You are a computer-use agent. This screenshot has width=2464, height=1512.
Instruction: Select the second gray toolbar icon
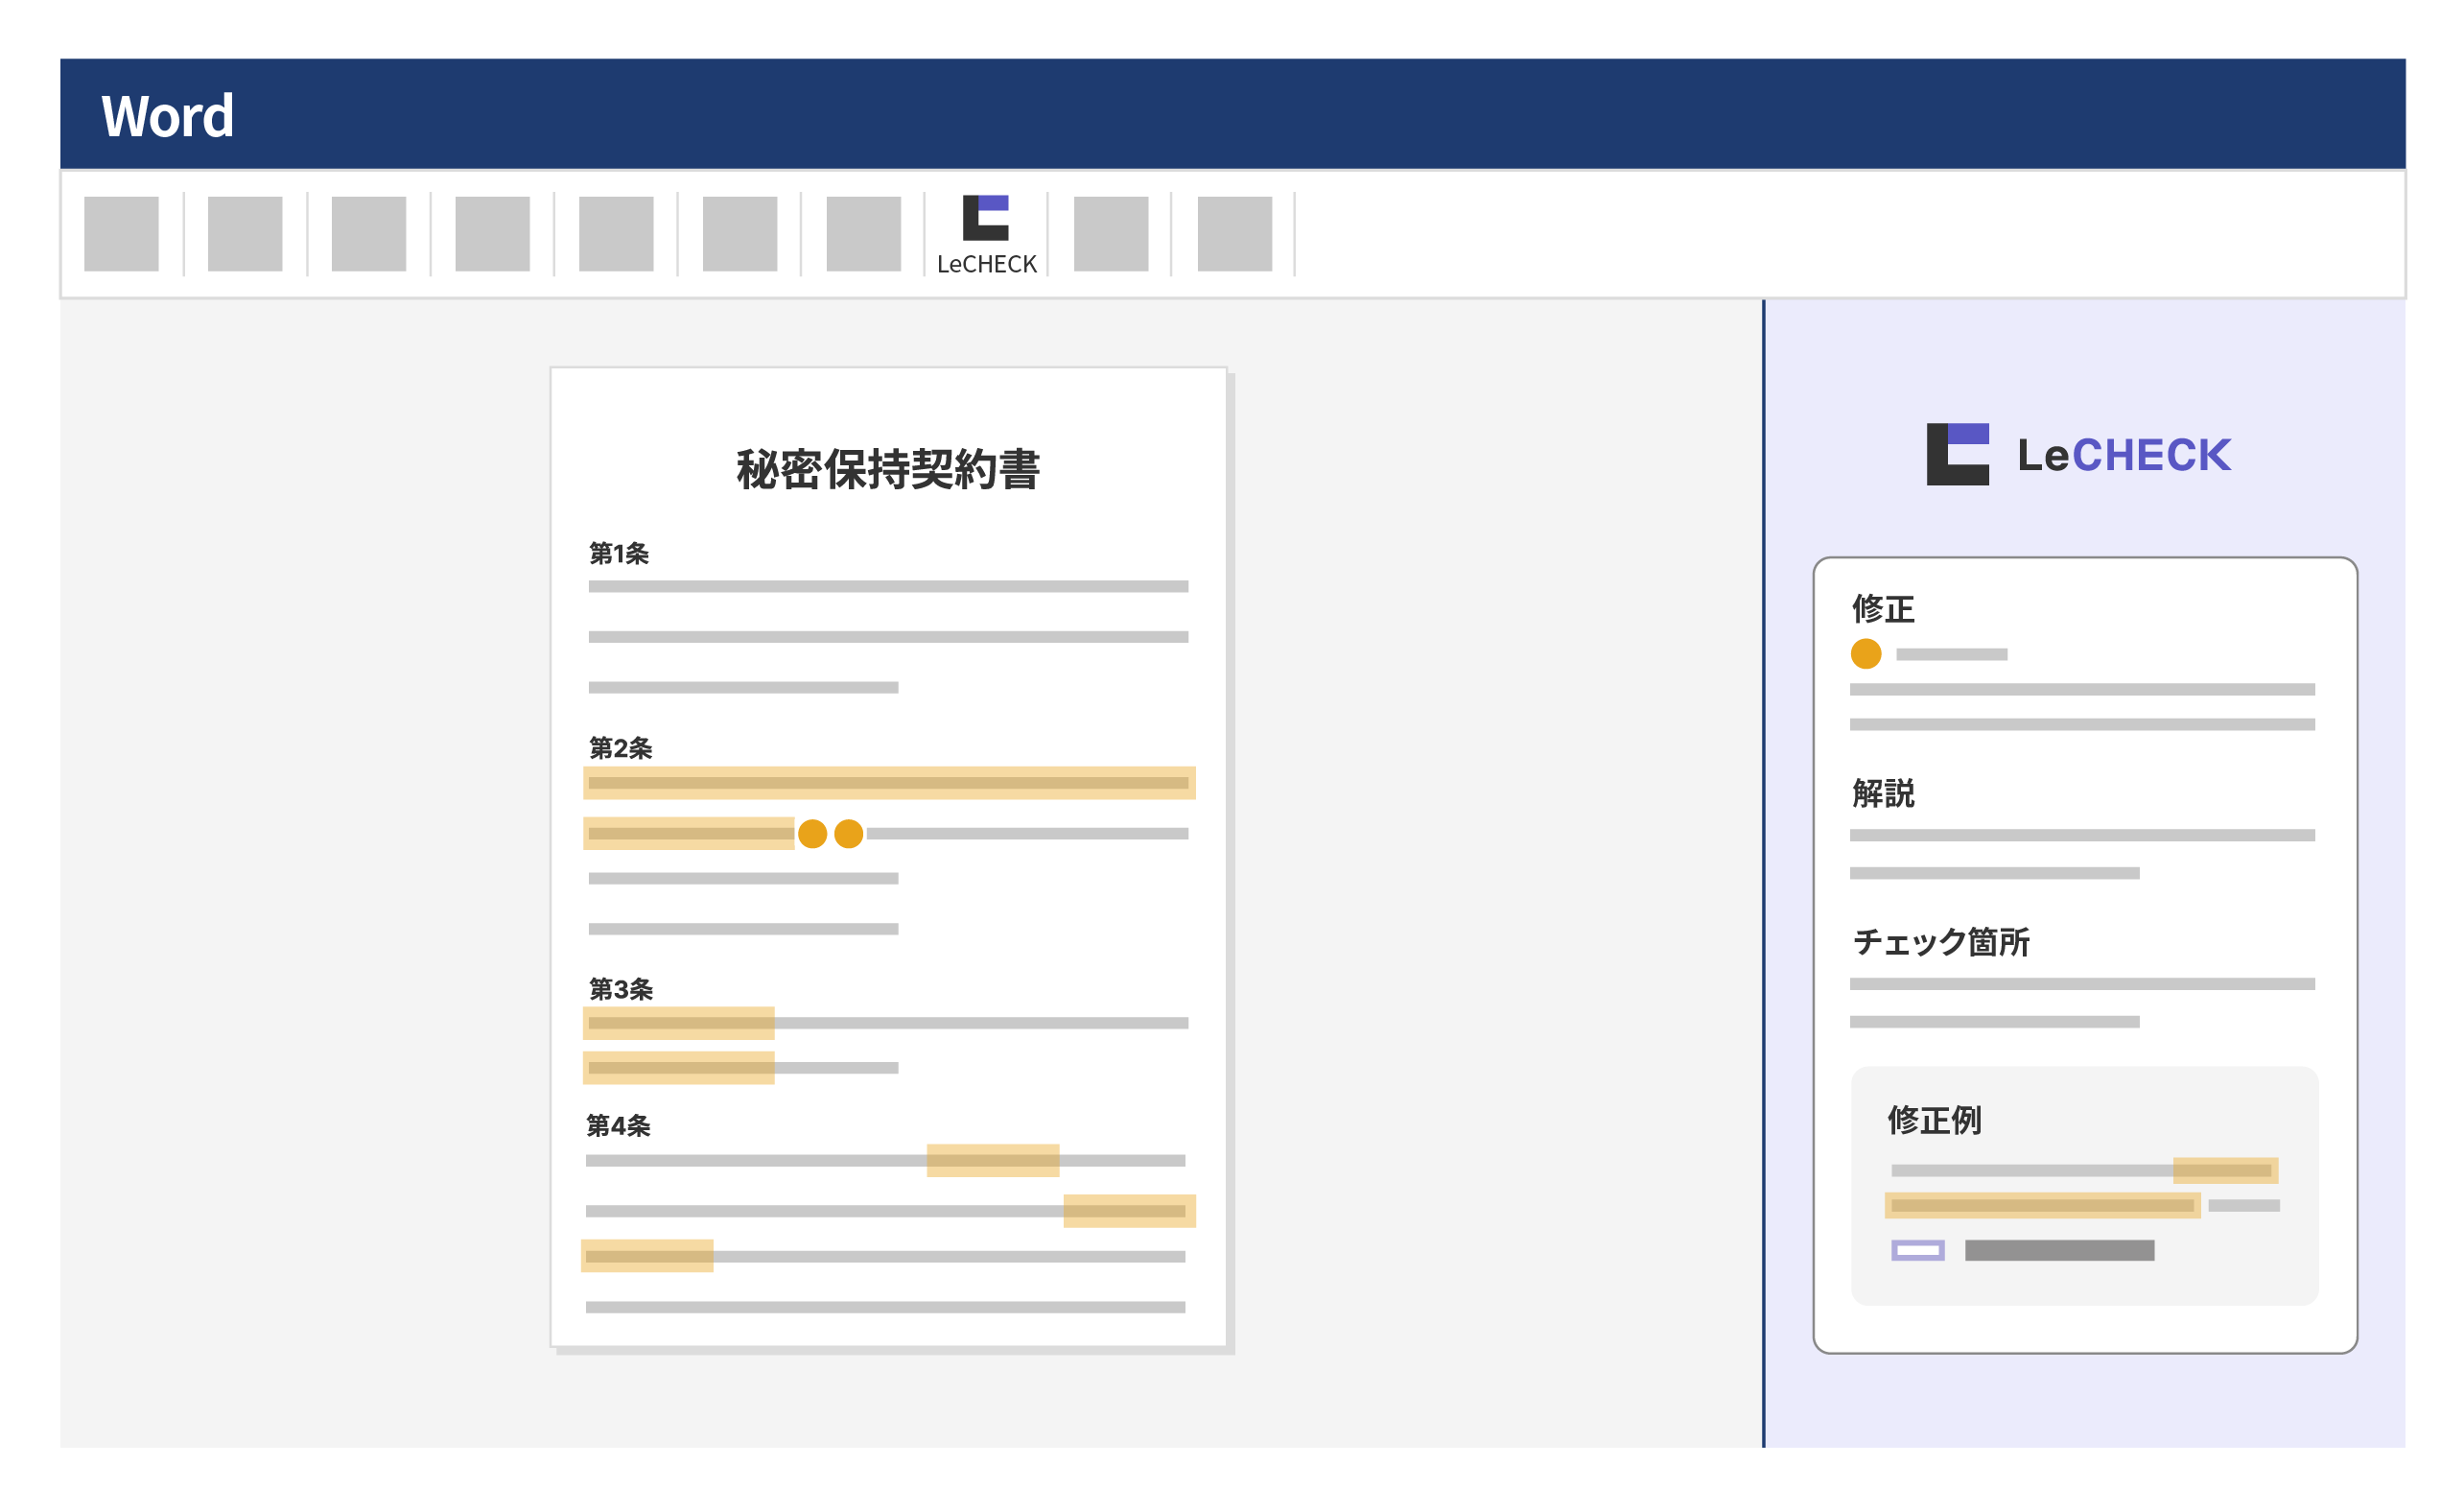245,232
